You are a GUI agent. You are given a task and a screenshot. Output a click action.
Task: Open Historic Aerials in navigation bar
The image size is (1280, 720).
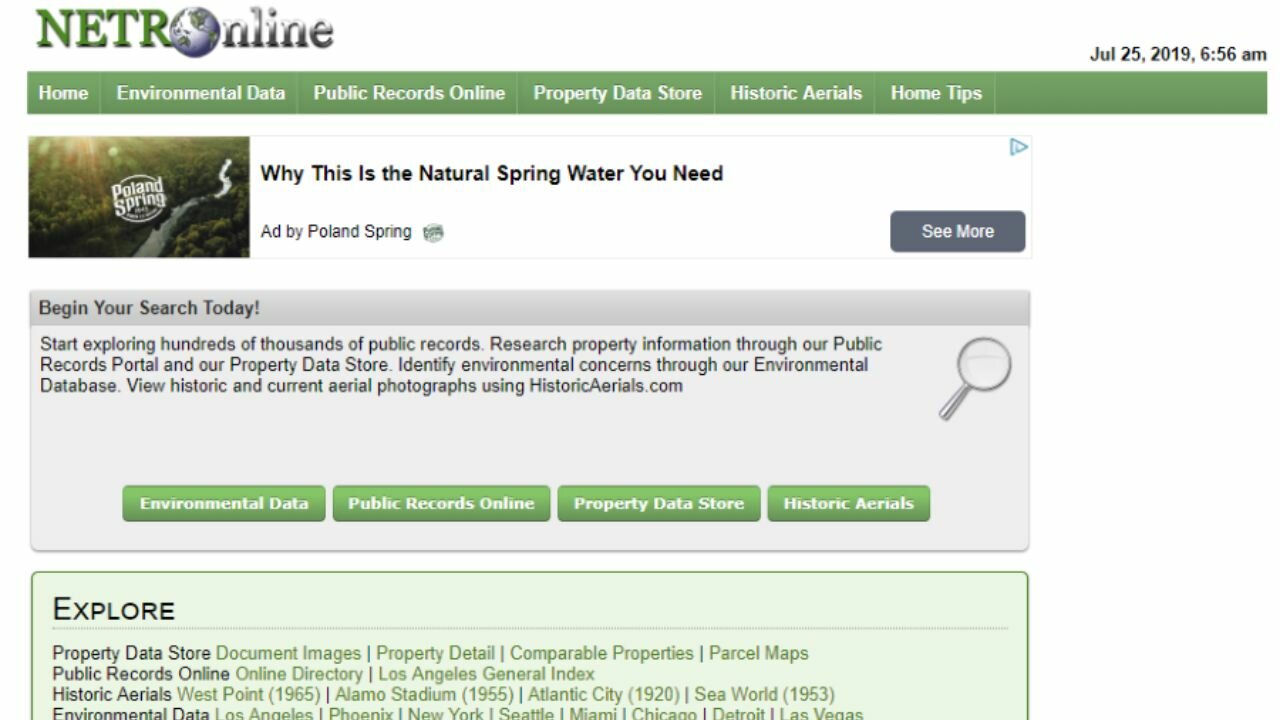[795, 93]
